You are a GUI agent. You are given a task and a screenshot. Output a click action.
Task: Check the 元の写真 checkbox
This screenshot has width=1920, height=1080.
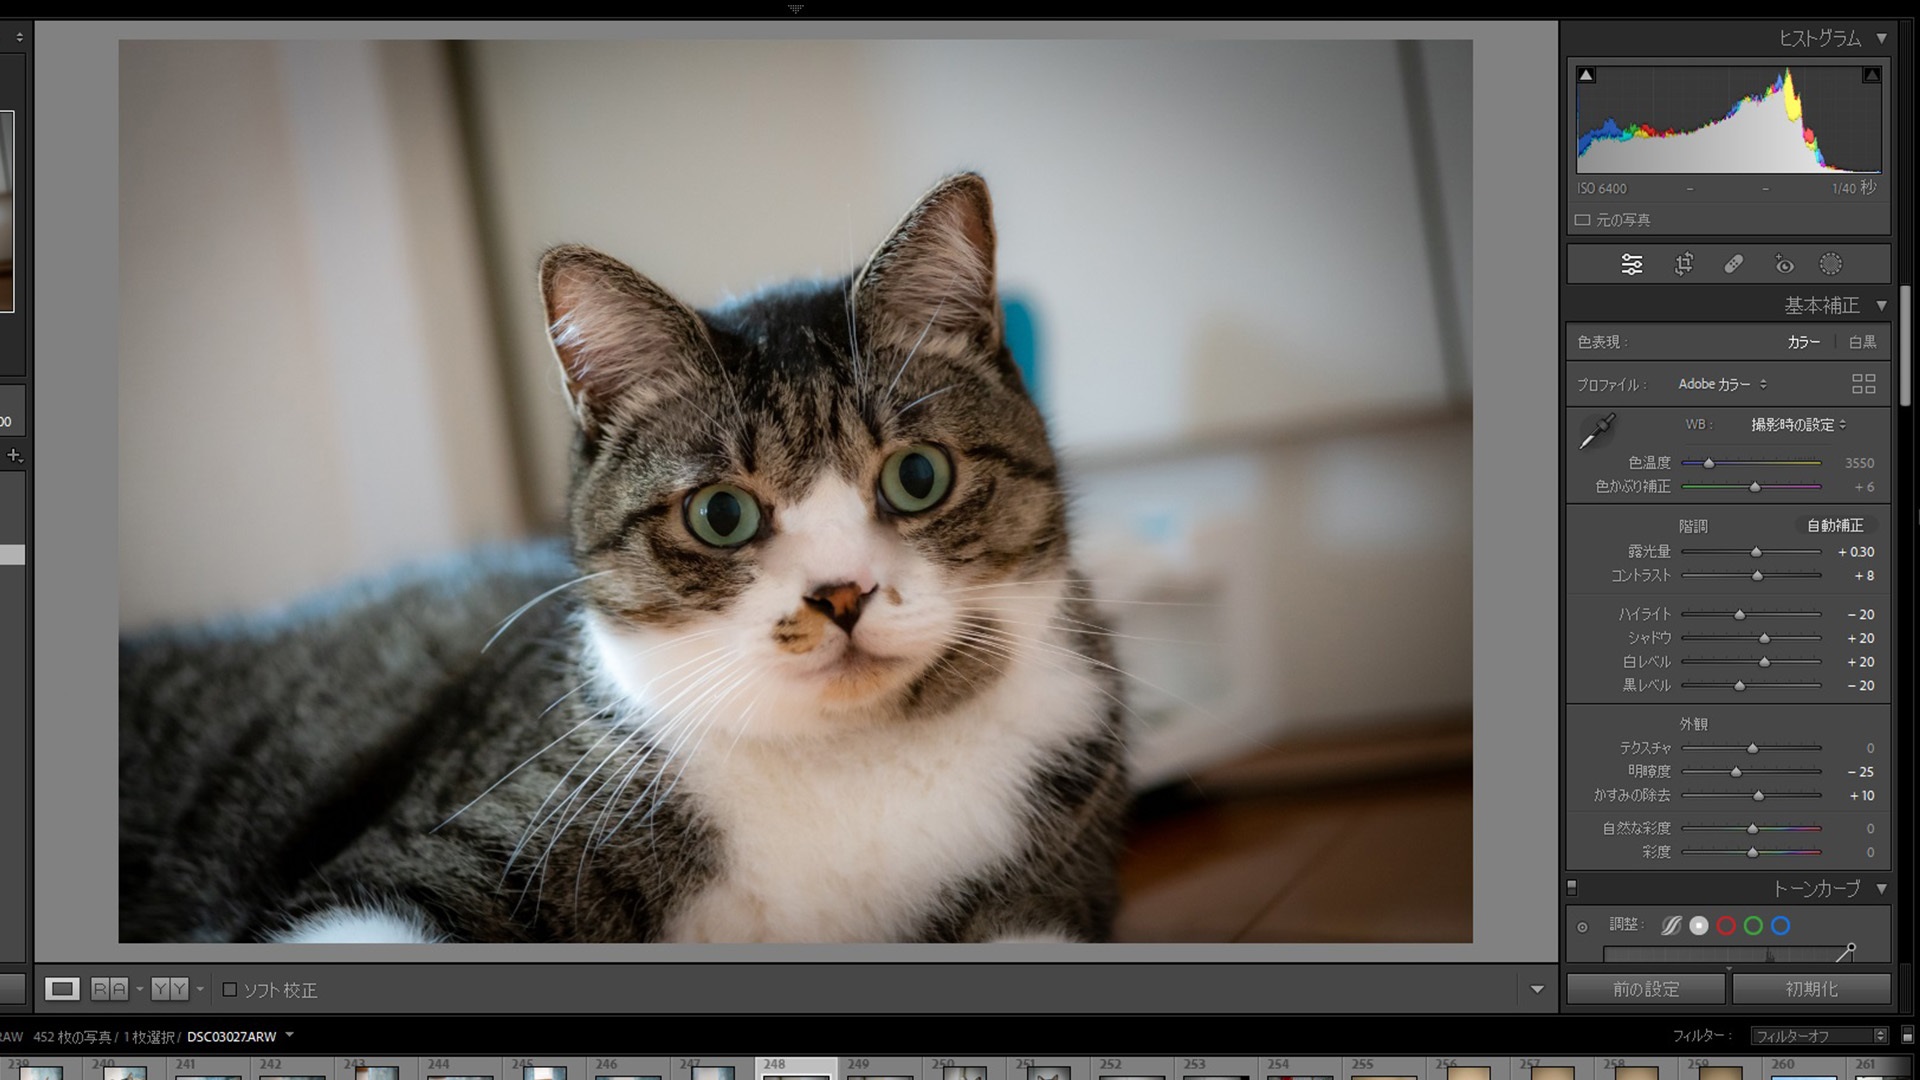(x=1583, y=220)
